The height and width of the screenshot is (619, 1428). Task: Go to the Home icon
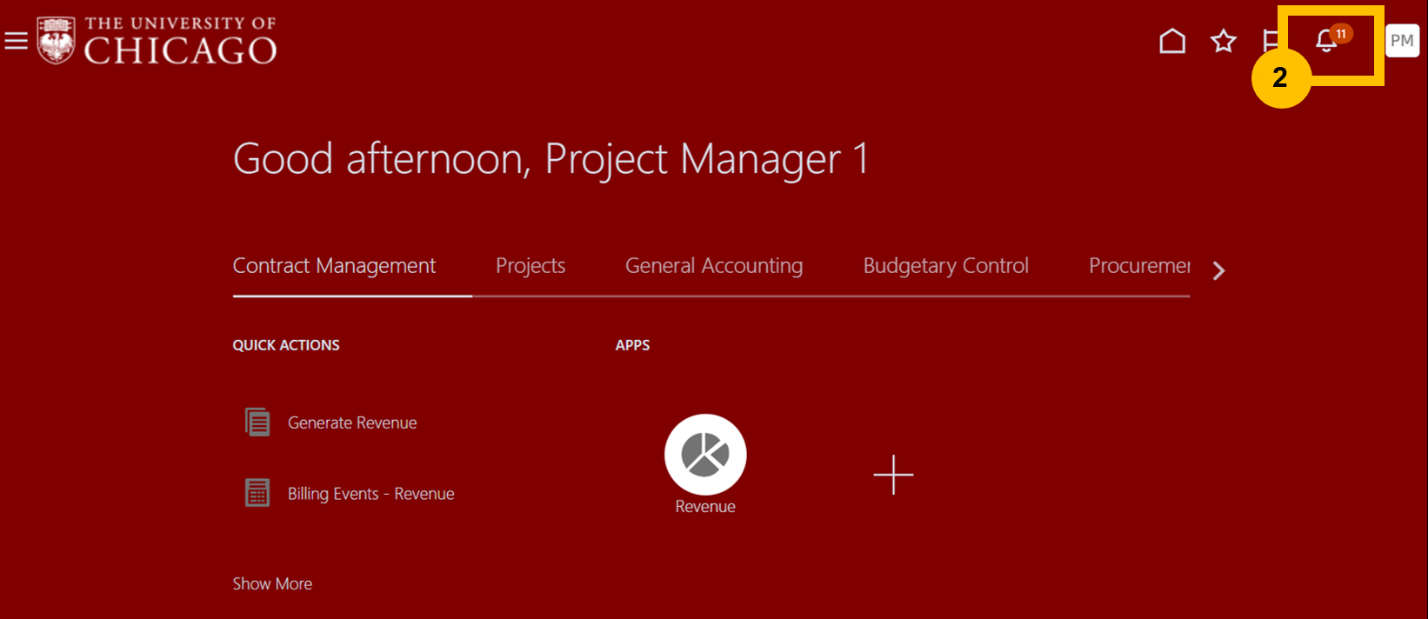pyautogui.click(x=1172, y=41)
